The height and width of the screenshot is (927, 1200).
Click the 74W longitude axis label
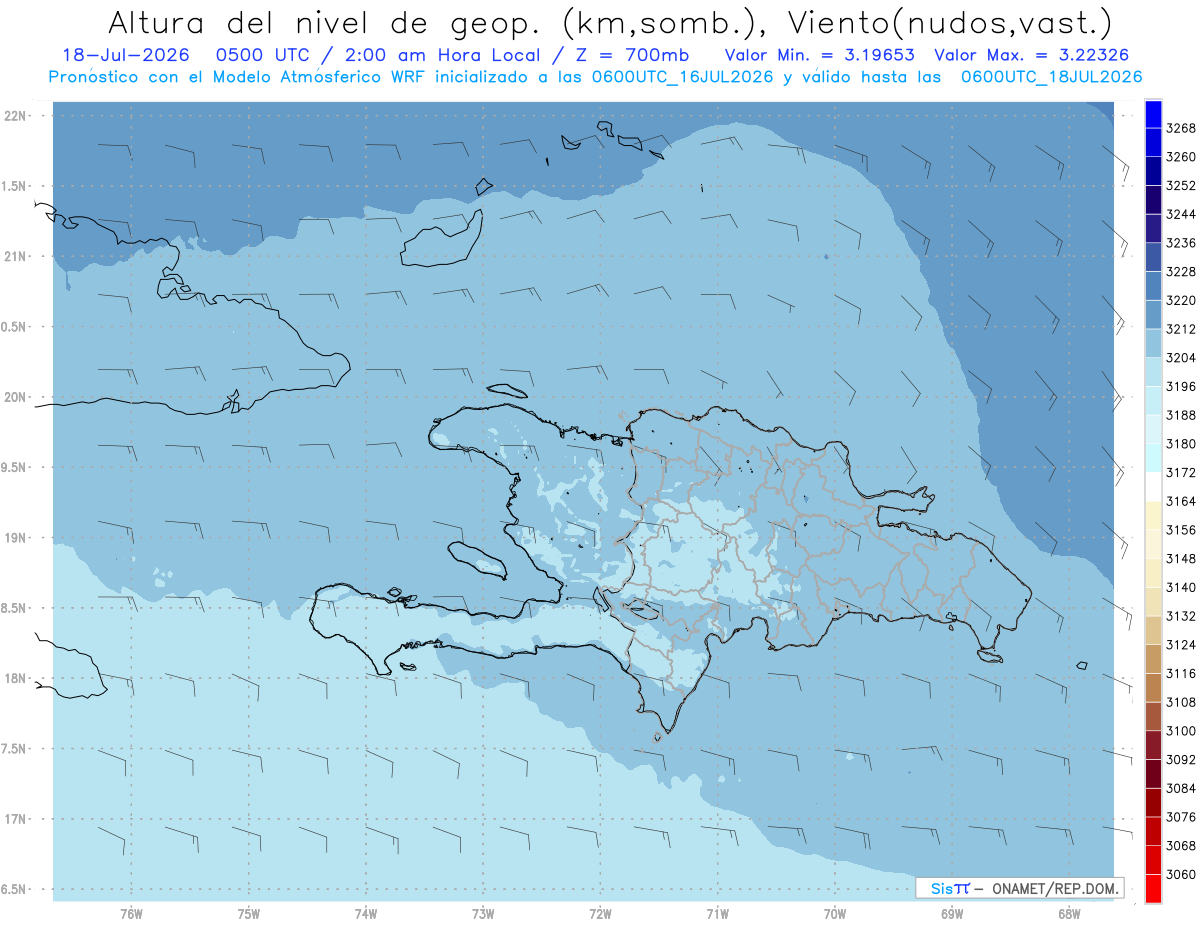tap(366, 914)
